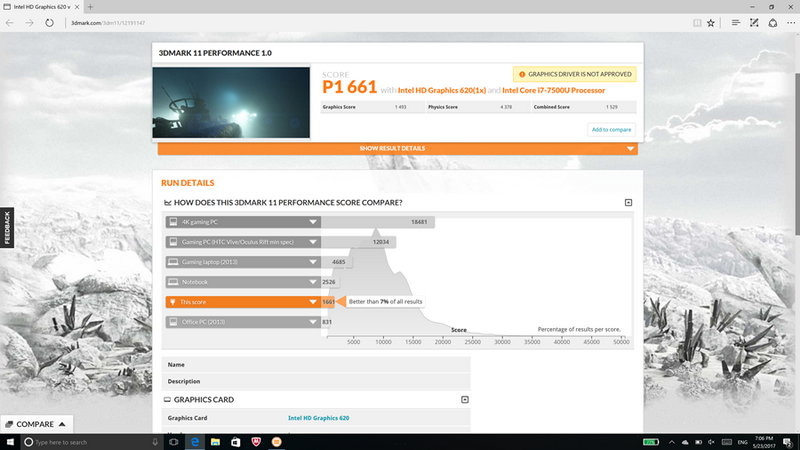Click the Graphics driver not approved warning
The height and width of the screenshot is (450, 800).
tap(574, 74)
